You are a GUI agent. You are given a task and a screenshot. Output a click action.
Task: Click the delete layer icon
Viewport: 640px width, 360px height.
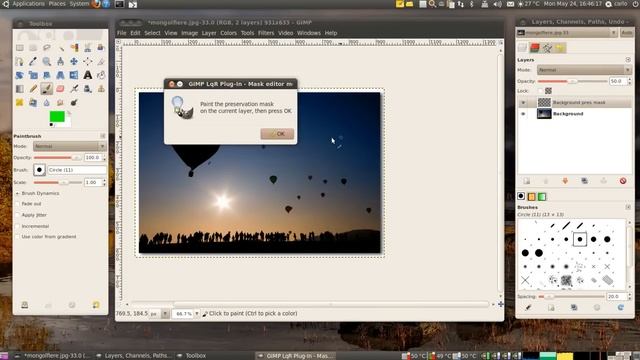[623, 181]
